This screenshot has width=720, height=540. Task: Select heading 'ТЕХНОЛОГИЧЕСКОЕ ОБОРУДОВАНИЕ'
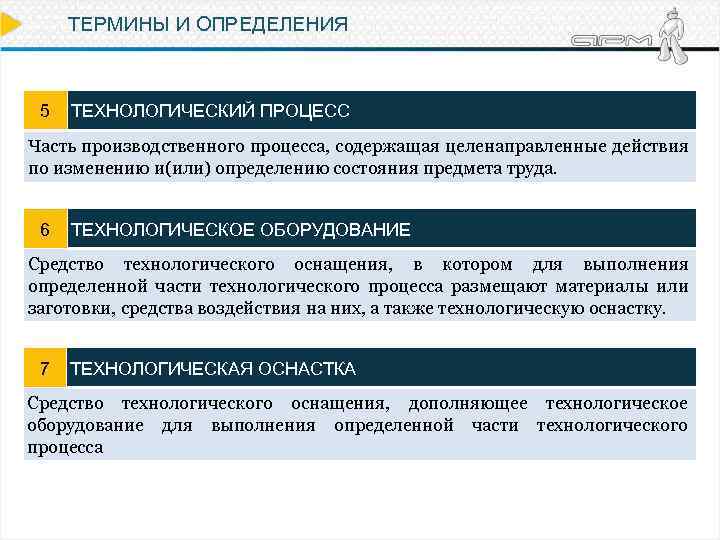[x=241, y=229]
